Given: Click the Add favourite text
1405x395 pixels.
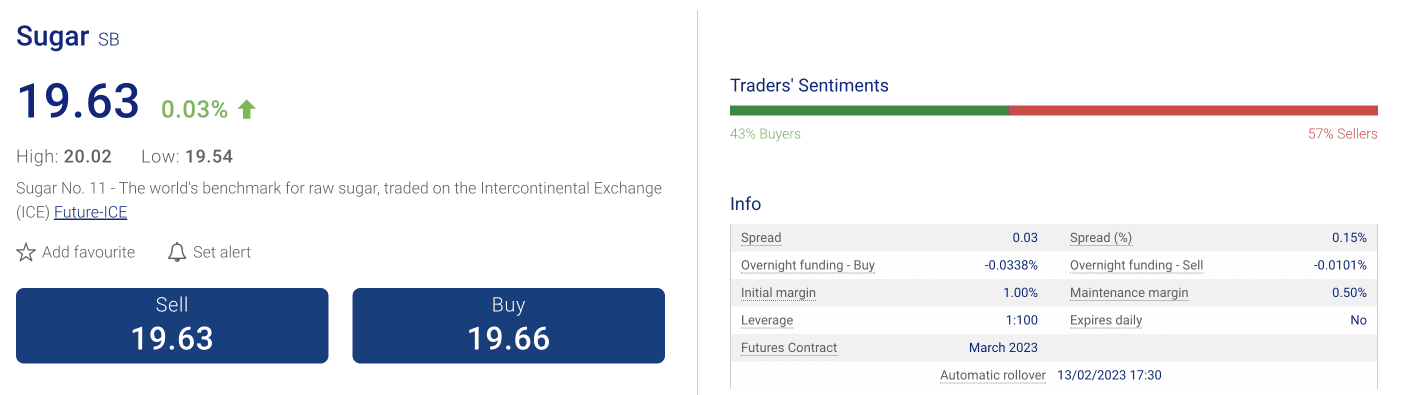Looking at the screenshot, I should coord(88,252).
